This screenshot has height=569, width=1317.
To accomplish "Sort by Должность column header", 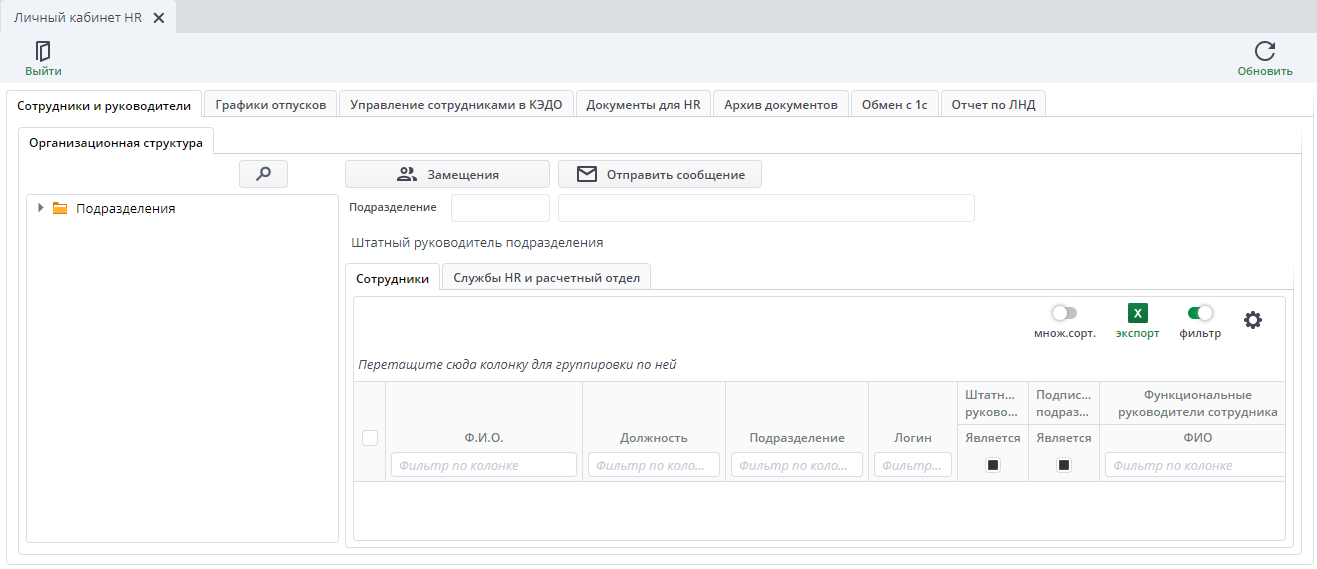I will coord(654,438).
